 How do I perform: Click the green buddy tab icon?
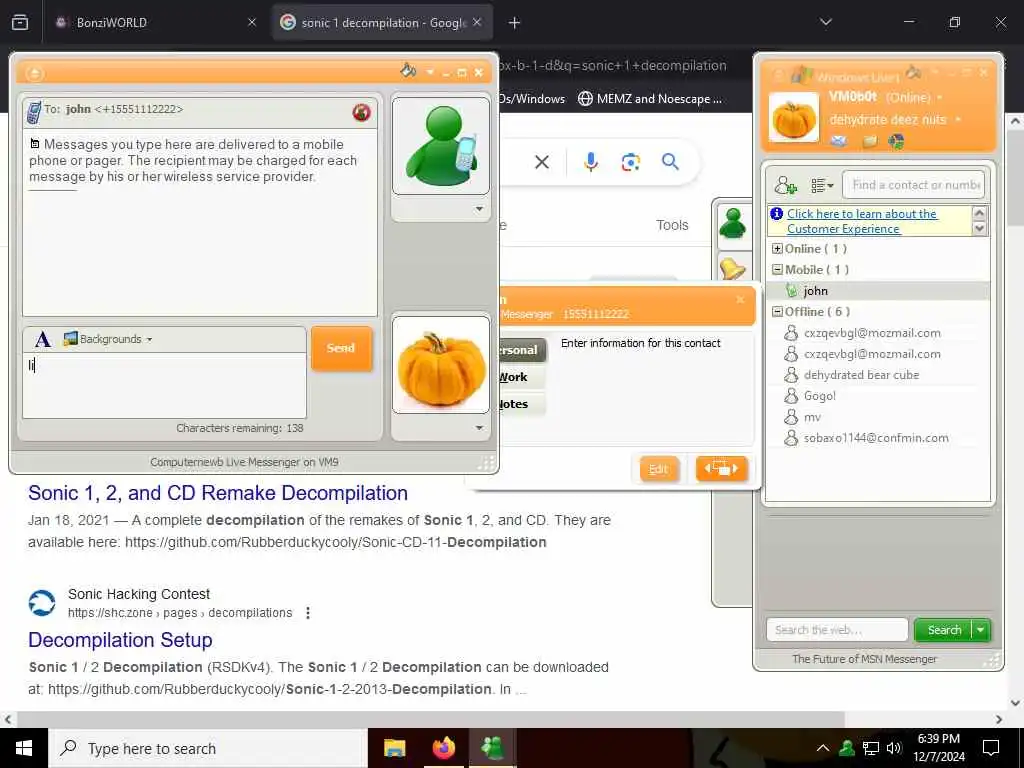pos(733,224)
